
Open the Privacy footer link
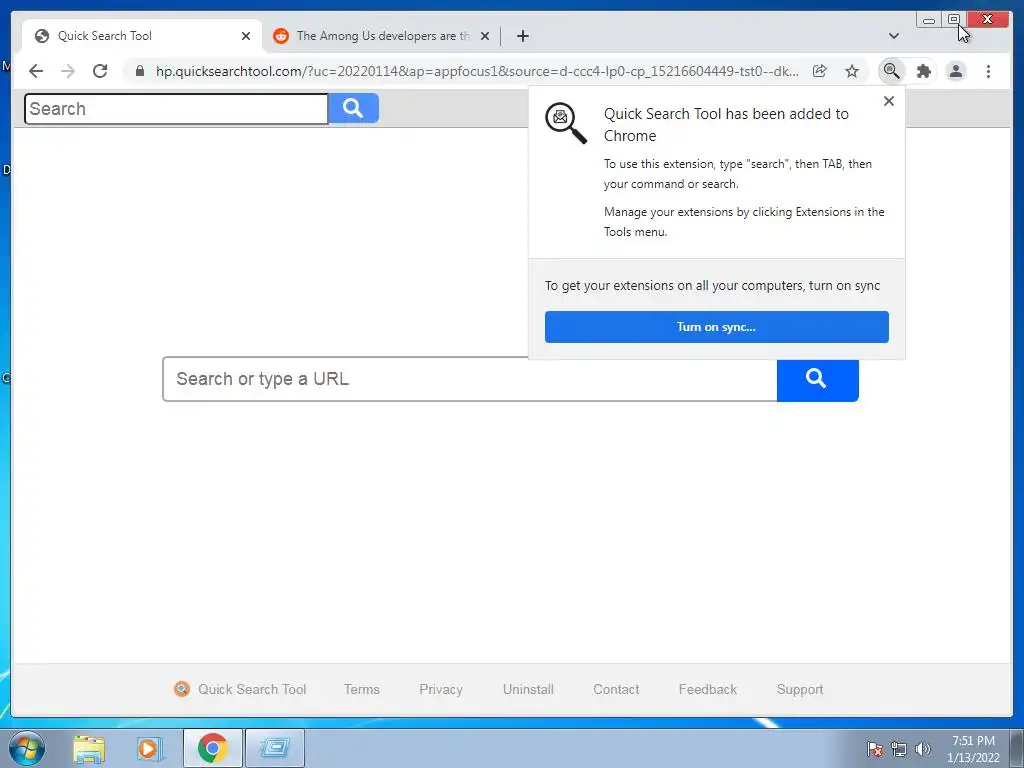[441, 689]
